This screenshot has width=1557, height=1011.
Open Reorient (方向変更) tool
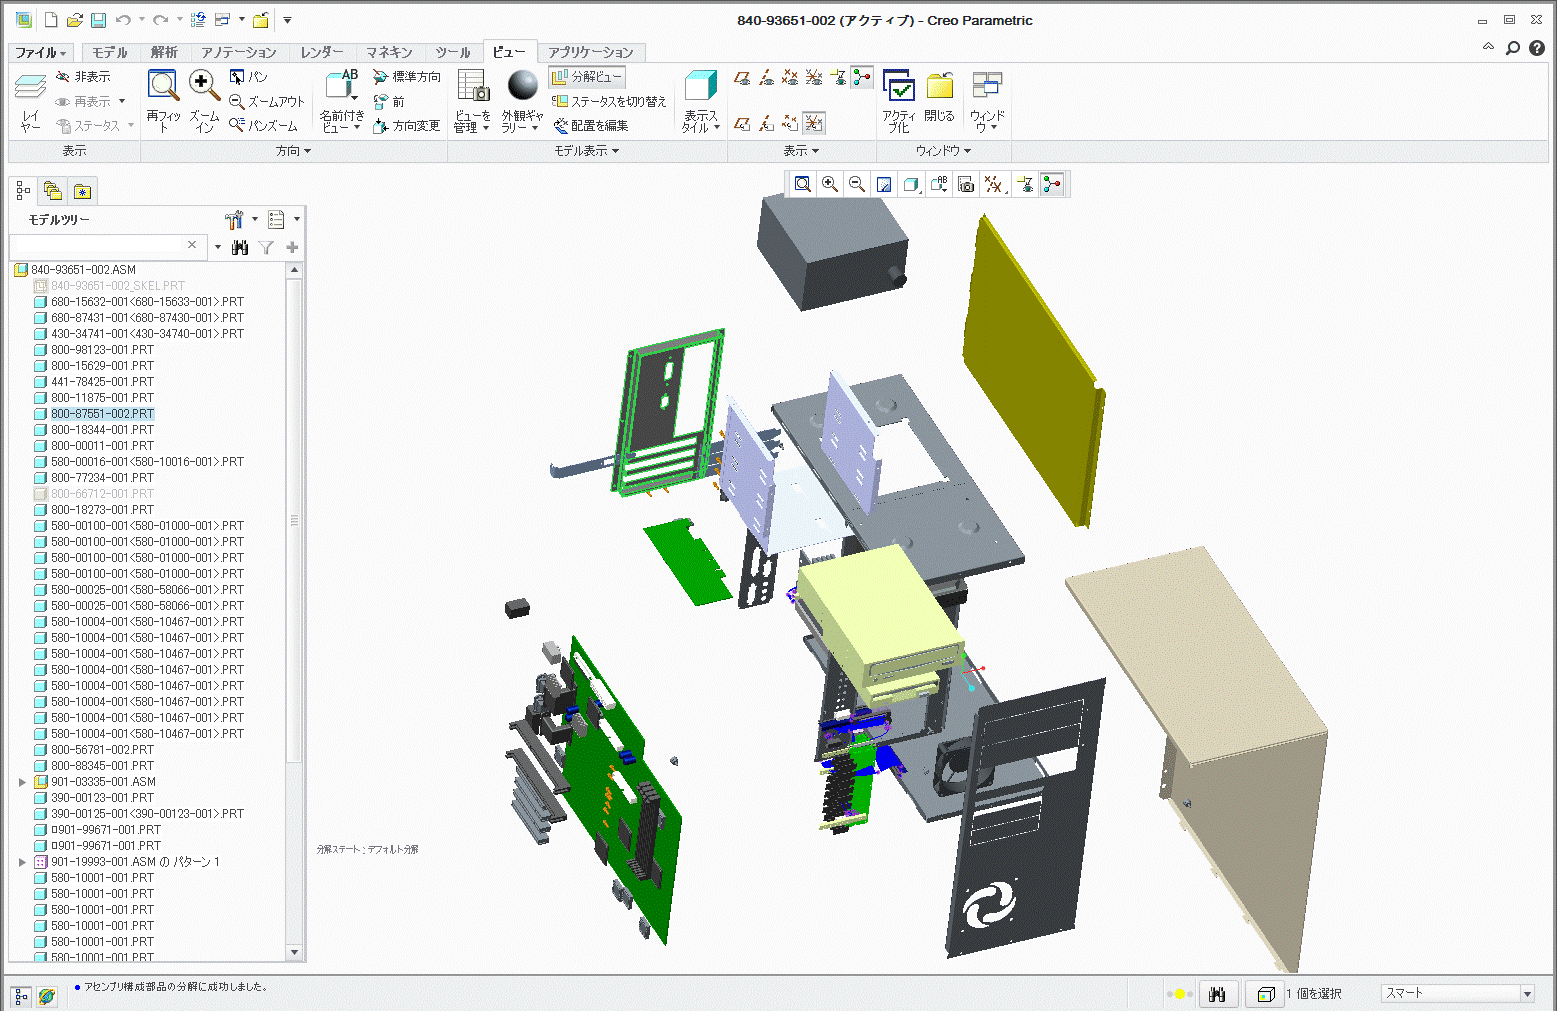pos(406,126)
